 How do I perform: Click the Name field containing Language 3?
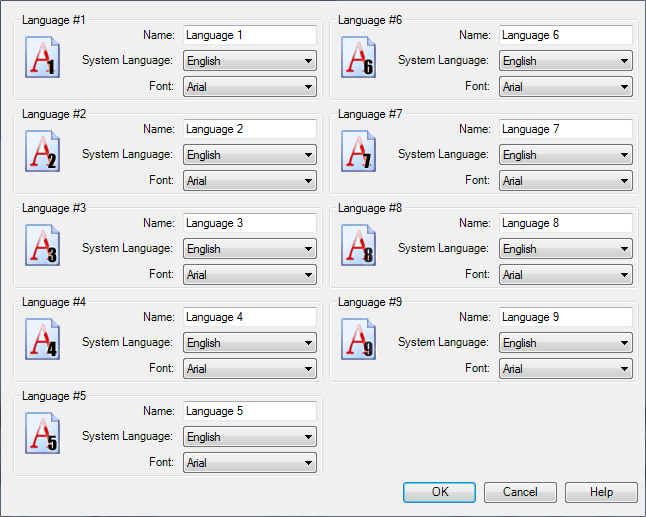click(249, 223)
